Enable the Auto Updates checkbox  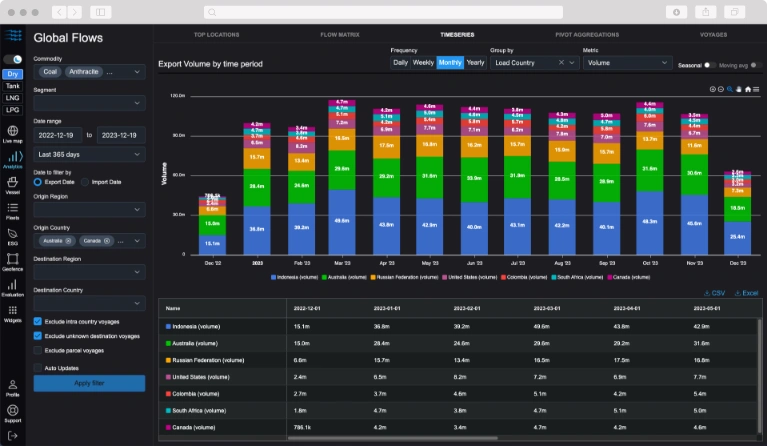(37, 368)
